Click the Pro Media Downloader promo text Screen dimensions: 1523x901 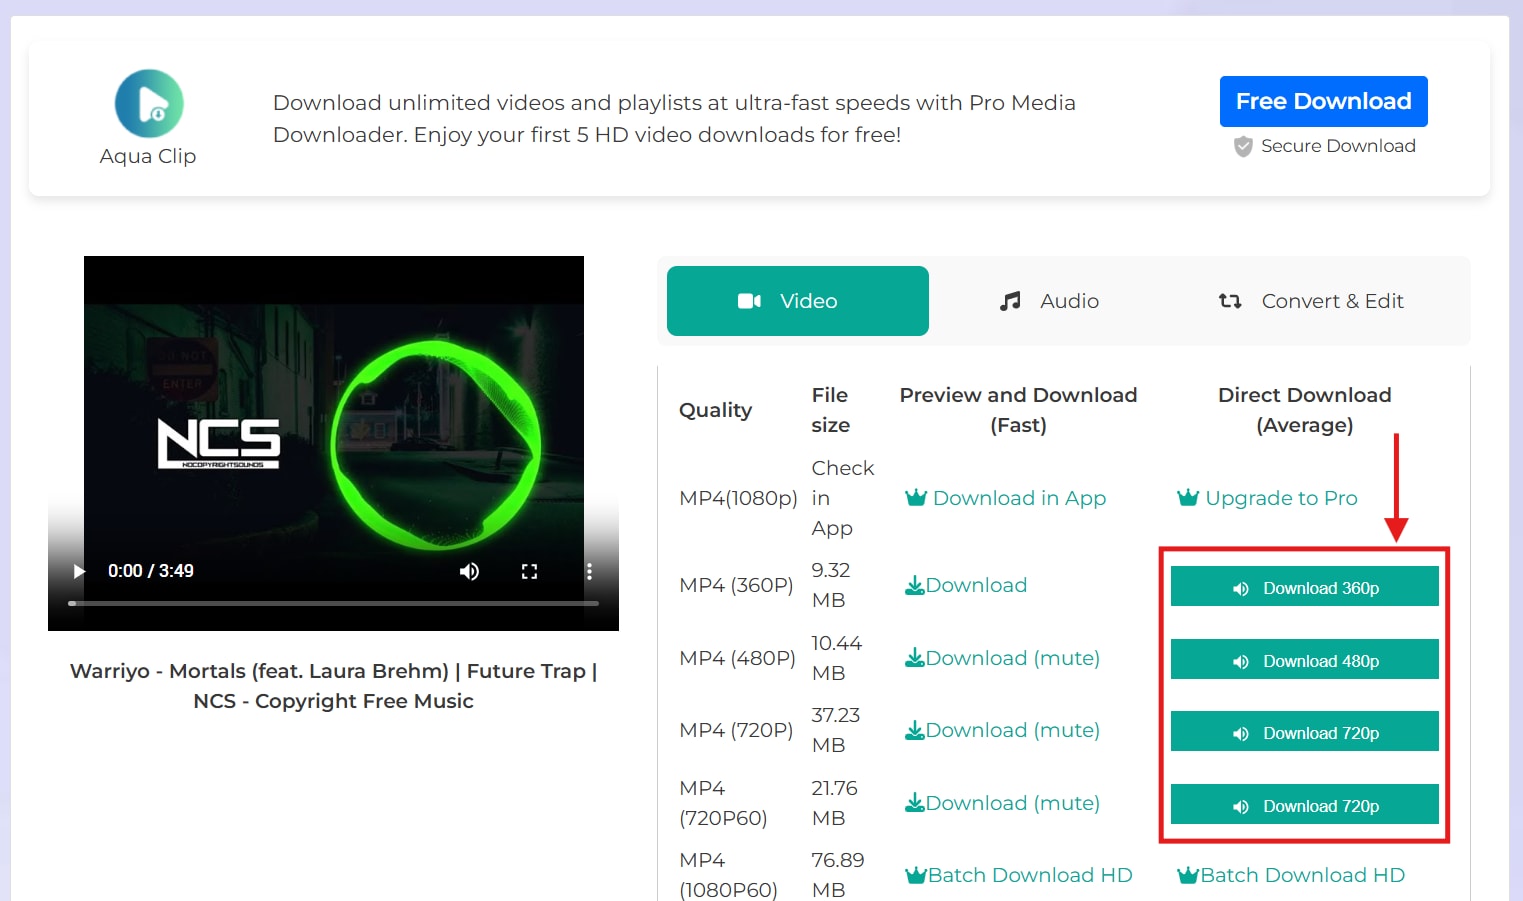click(674, 118)
